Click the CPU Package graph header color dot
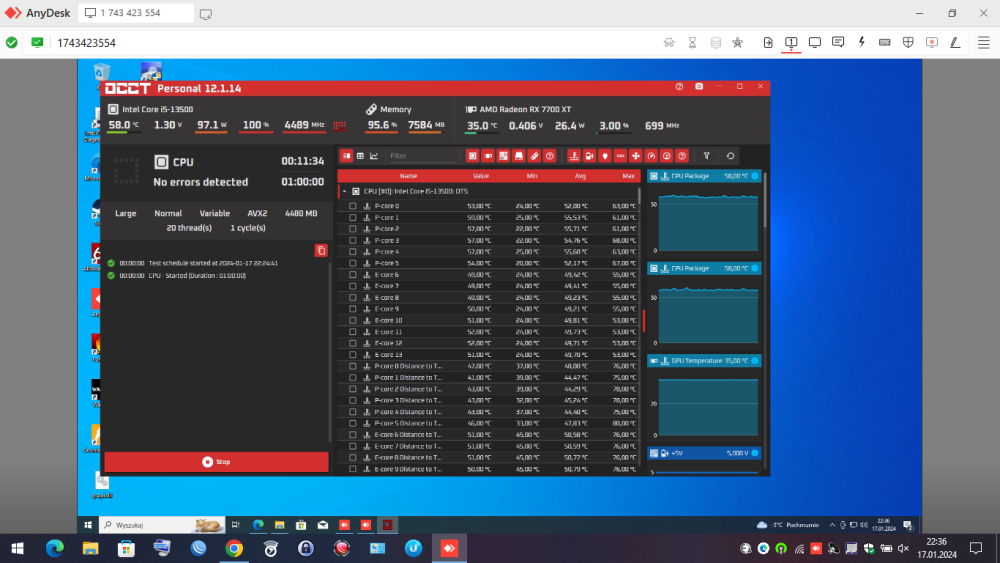This screenshot has height=563, width=1000. (755, 176)
